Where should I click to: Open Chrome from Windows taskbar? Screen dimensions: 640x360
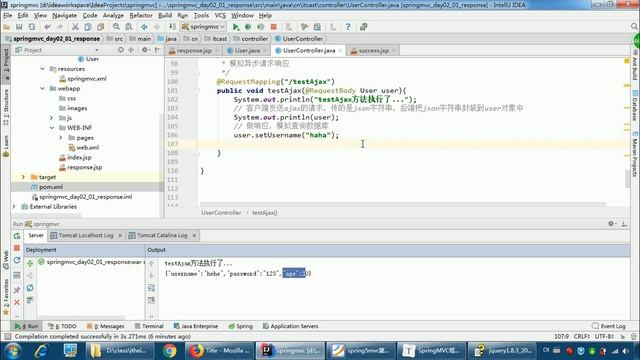(169, 351)
